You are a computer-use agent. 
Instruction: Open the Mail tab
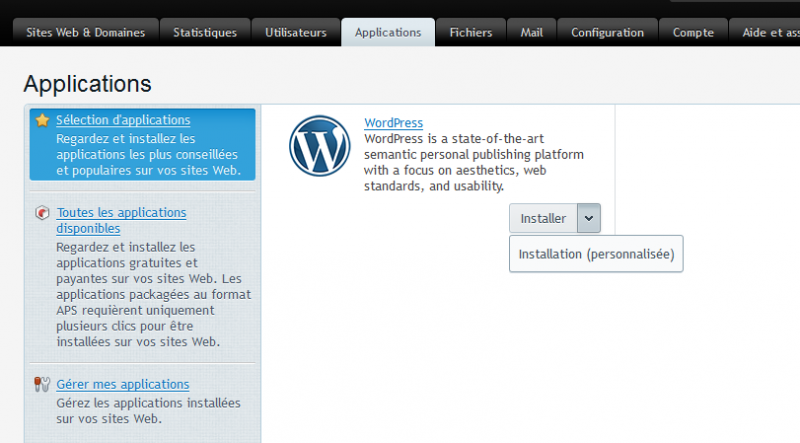[532, 33]
